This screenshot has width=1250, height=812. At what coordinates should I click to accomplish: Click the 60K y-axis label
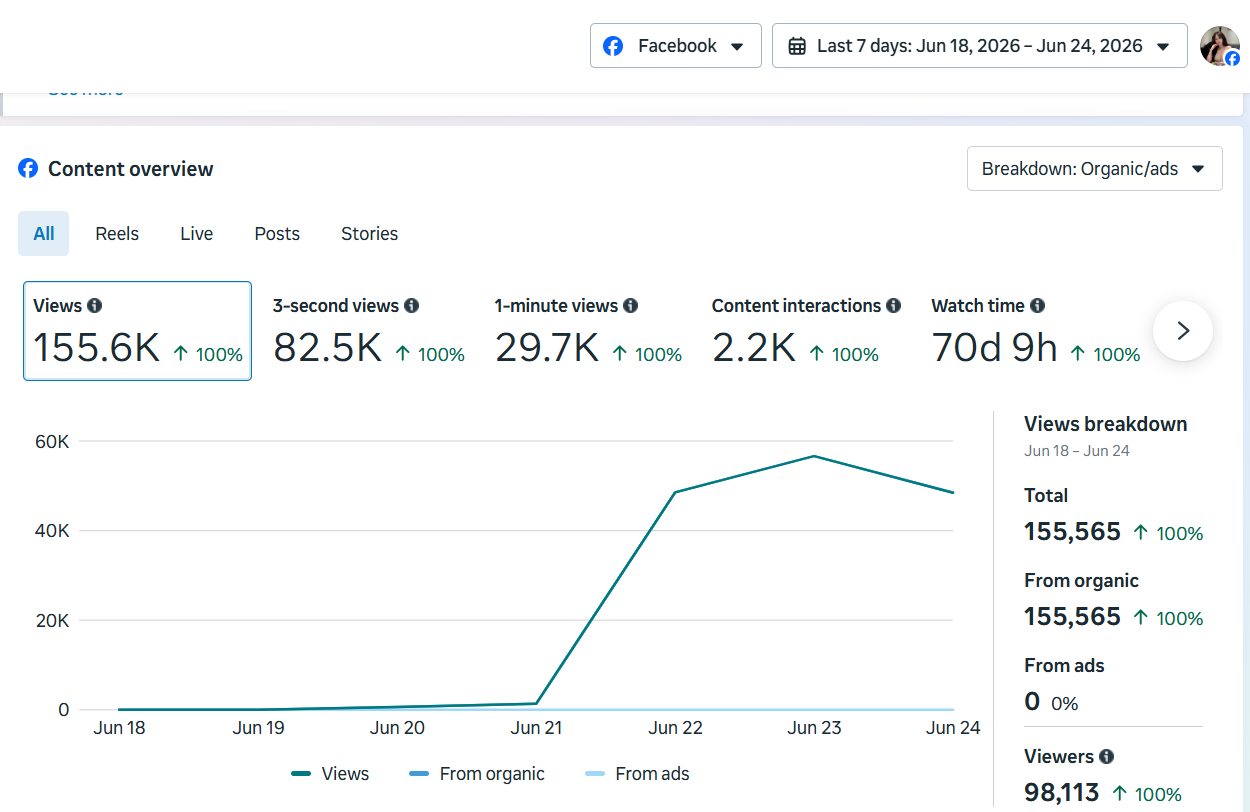pos(51,441)
